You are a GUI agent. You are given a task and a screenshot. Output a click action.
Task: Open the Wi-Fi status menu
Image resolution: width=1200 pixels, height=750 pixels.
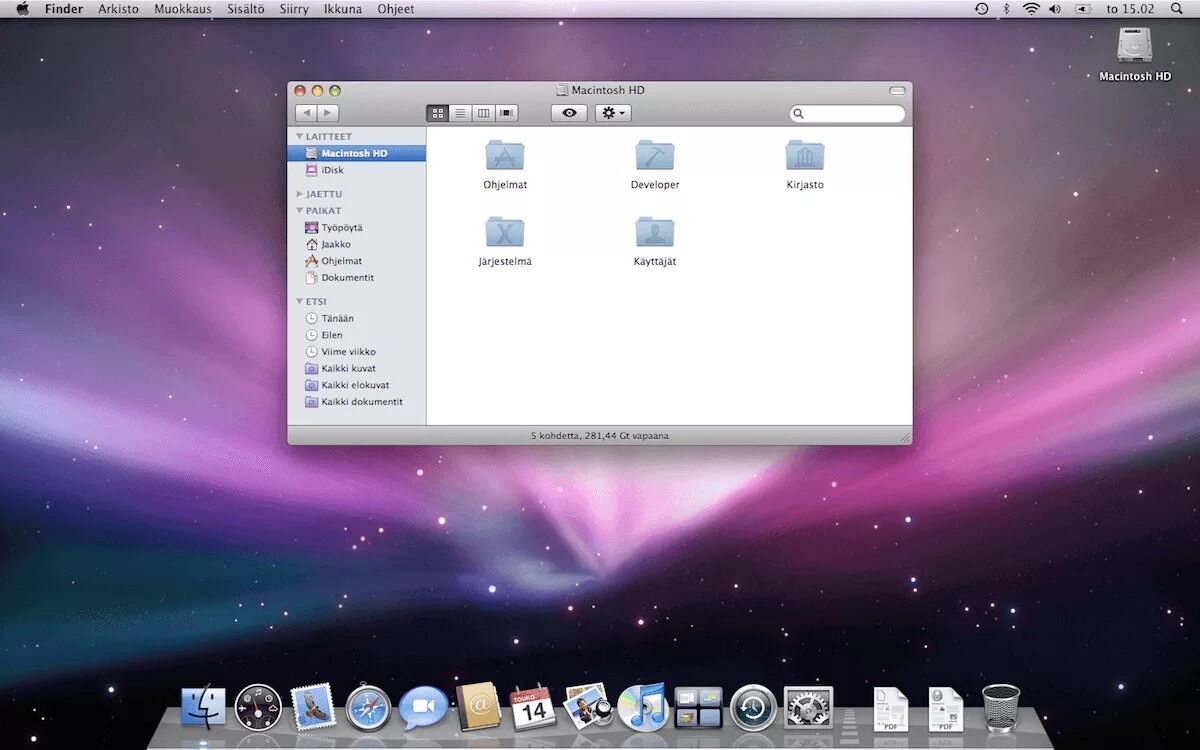1031,9
